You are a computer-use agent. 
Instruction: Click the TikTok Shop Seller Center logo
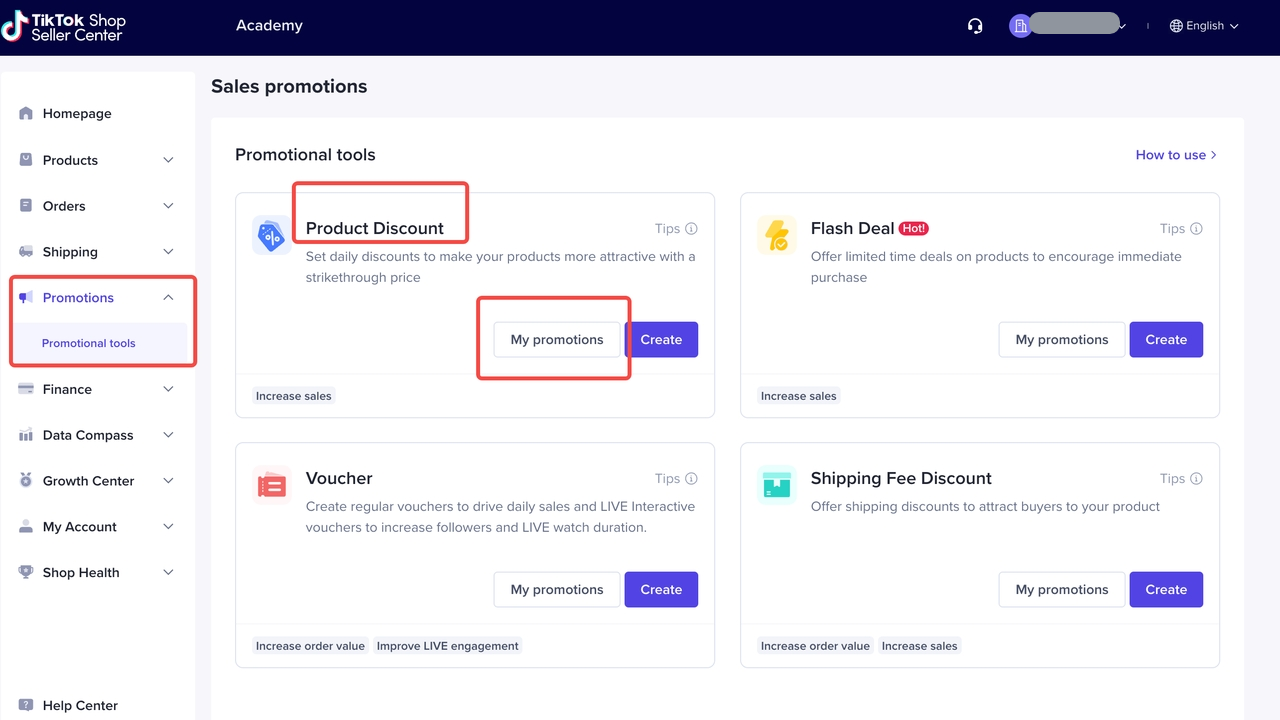point(64,27)
